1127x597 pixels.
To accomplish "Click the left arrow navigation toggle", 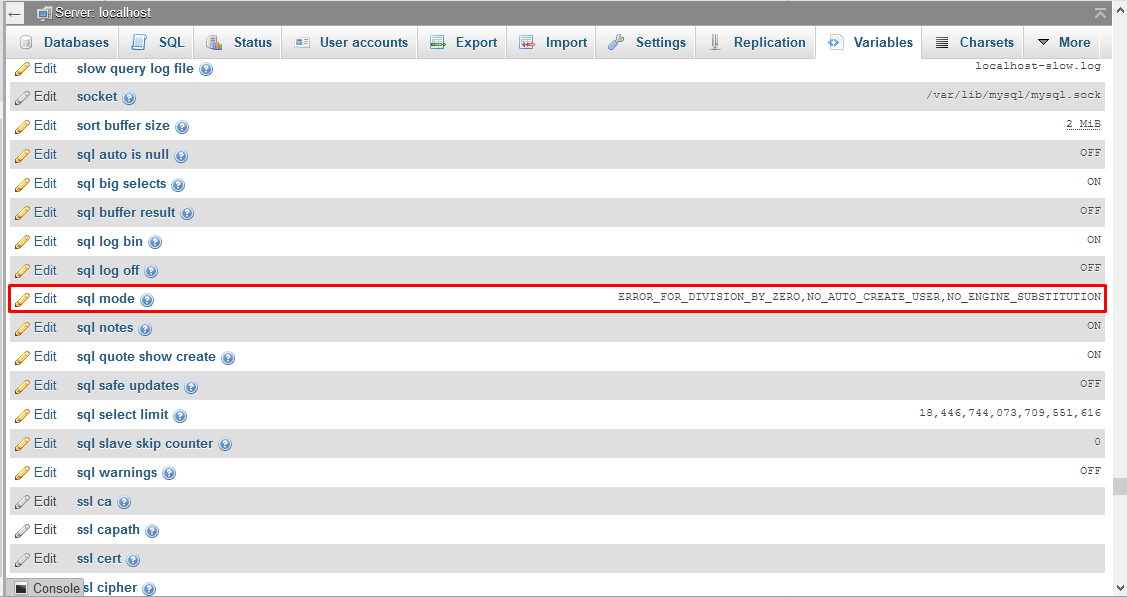I will 15,13.
